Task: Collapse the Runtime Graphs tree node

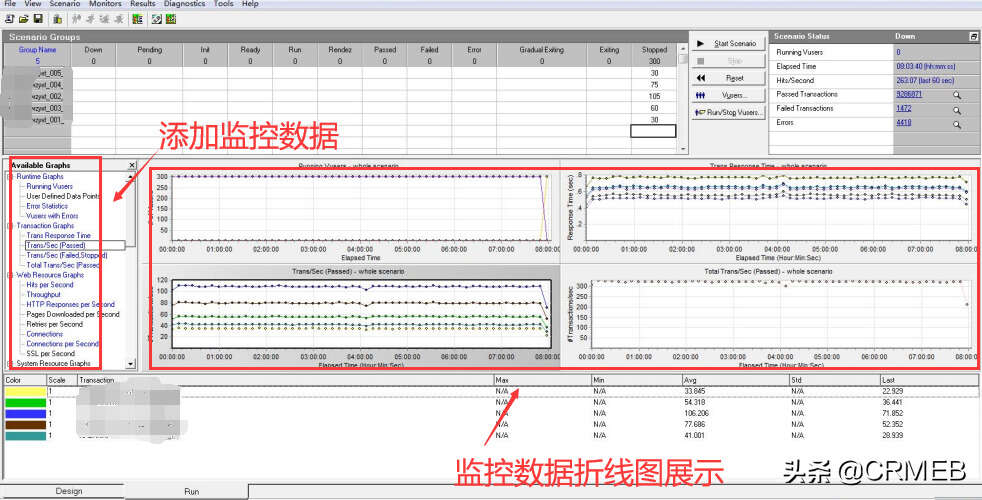Action: tap(10, 177)
